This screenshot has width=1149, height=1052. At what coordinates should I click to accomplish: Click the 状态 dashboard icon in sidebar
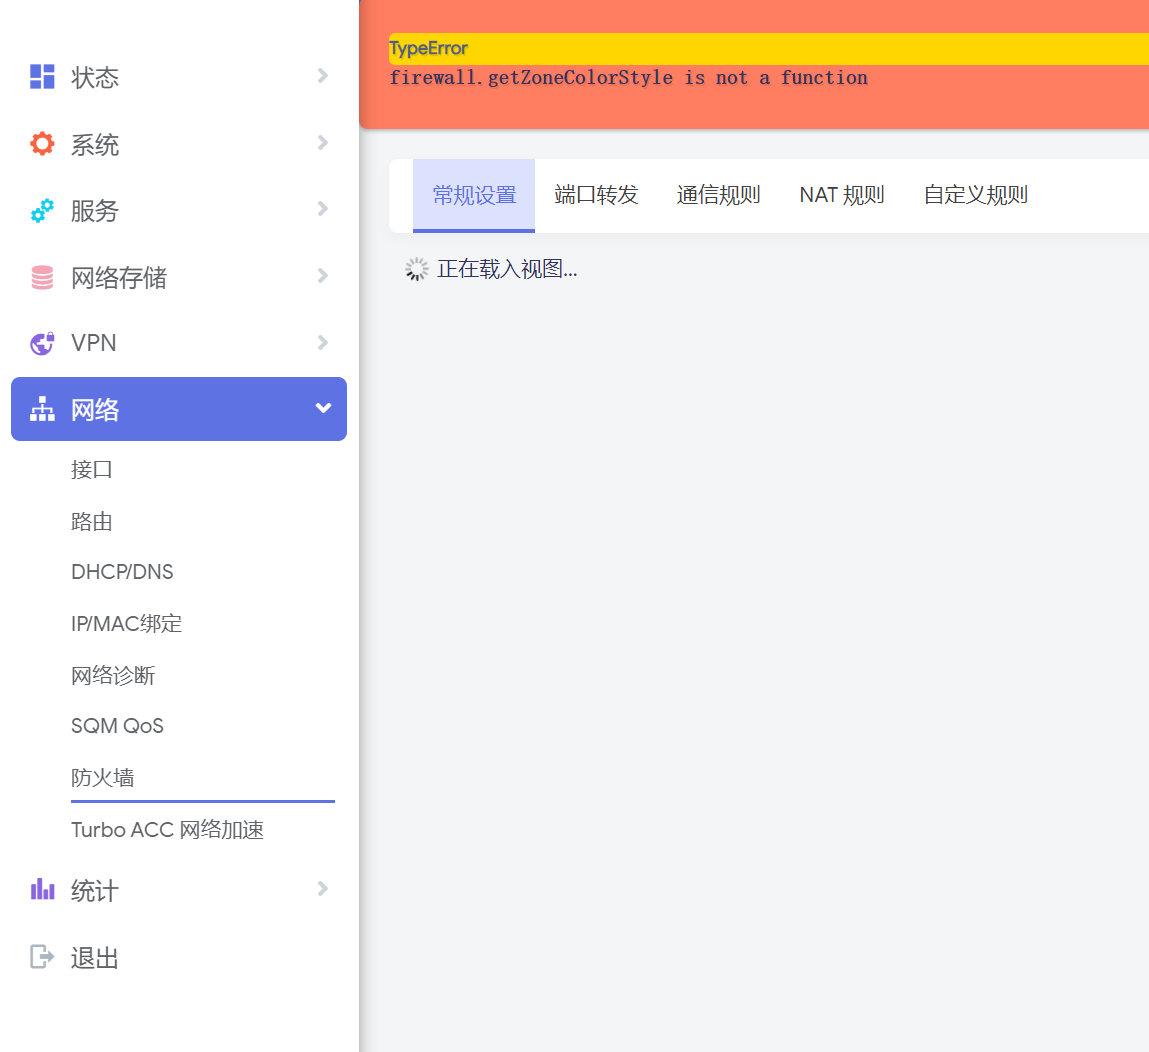click(41, 76)
